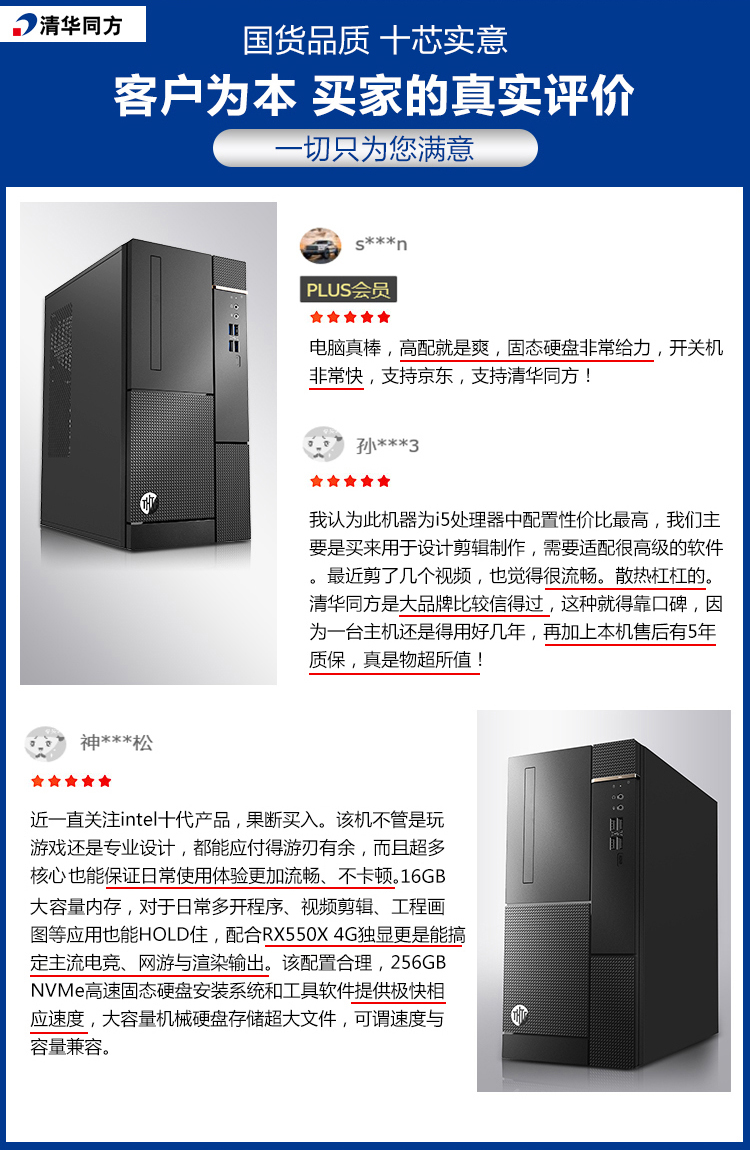The height and width of the screenshot is (1150, 750).
Task: Click the dog avatar of 孙***3
Action: point(323,444)
